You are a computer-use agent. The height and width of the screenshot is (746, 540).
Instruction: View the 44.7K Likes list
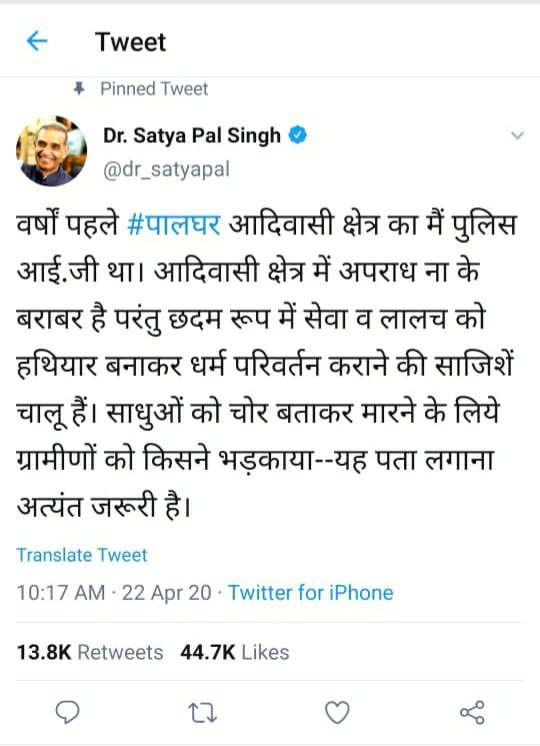(235, 652)
